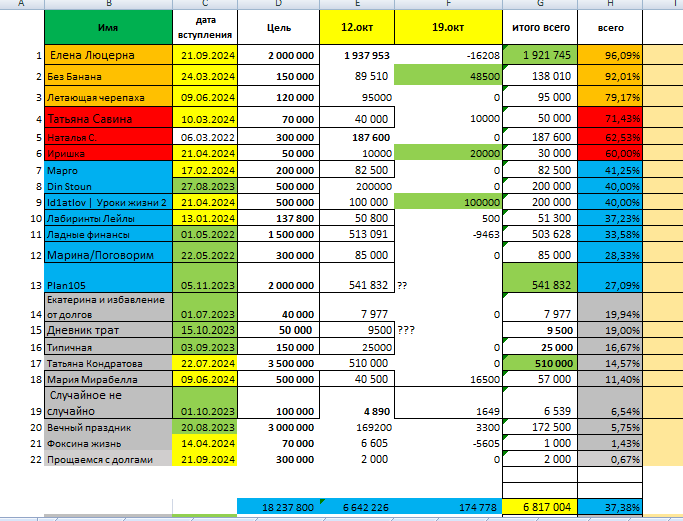Viewport: 683px width, 521px height.
Task: Select the percentage cell '96,09%'
Action: [x=610, y=55]
